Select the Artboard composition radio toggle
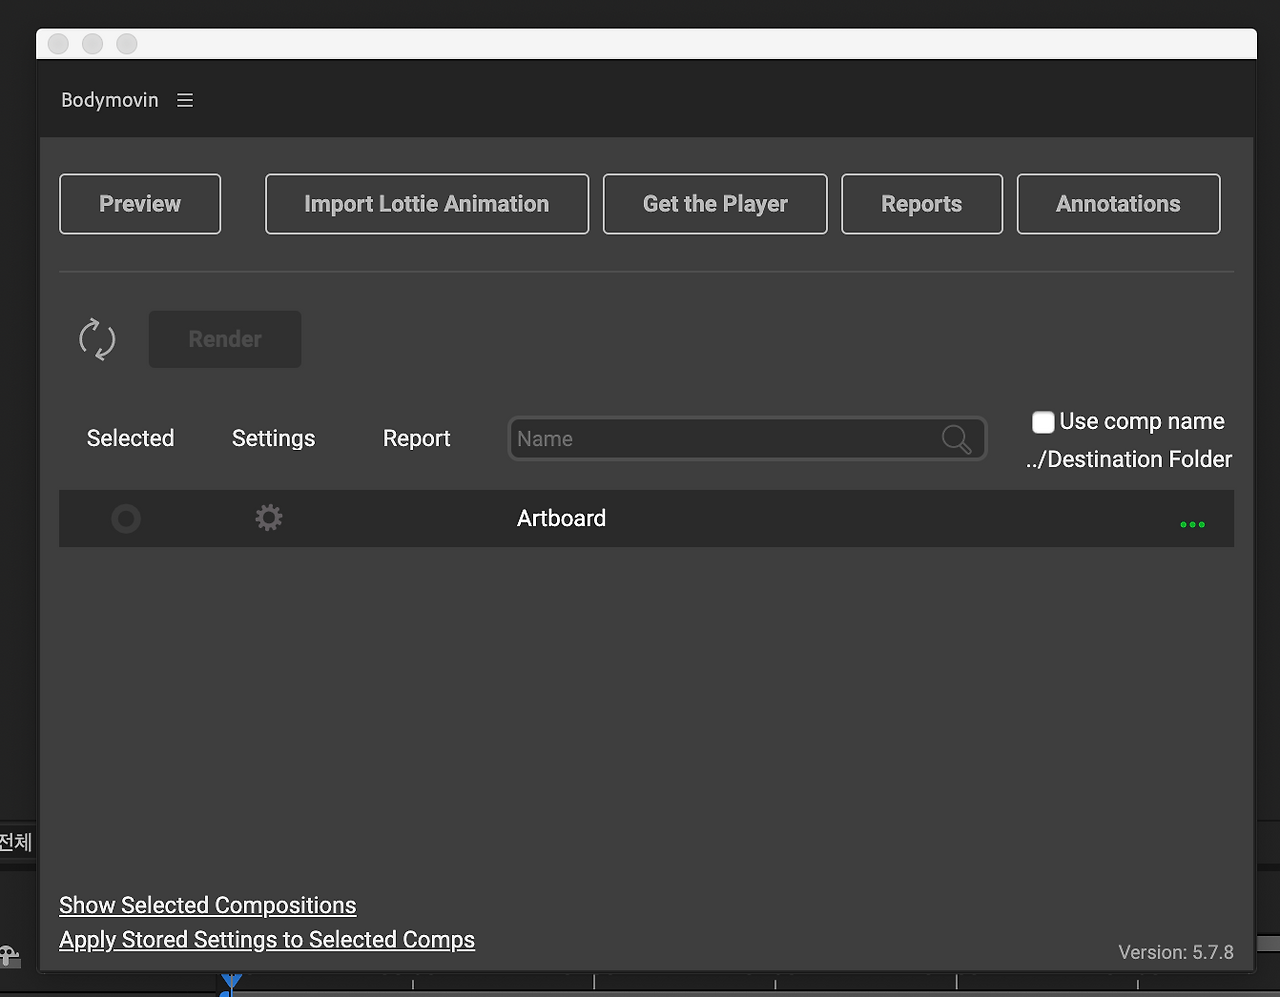This screenshot has height=997, width=1280. click(126, 519)
